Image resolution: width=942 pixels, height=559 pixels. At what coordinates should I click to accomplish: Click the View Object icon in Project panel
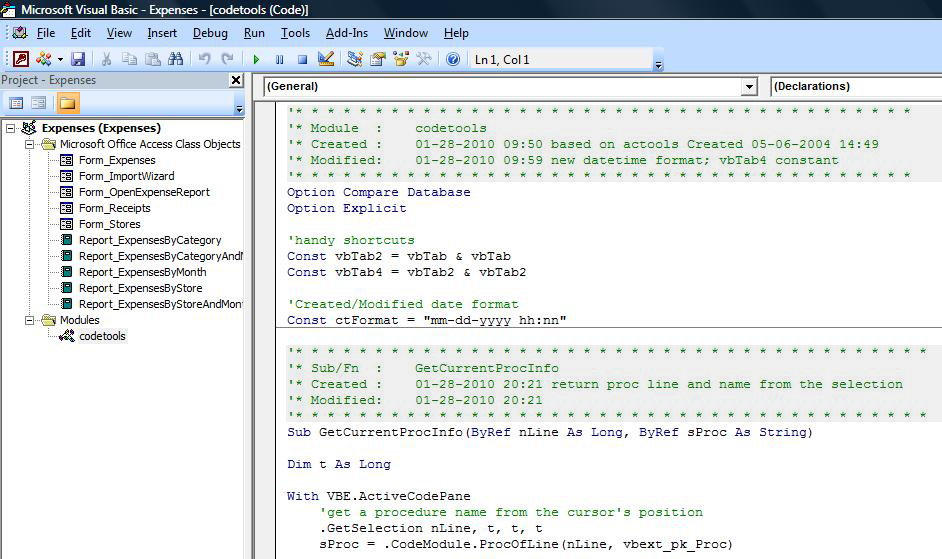pos(38,103)
